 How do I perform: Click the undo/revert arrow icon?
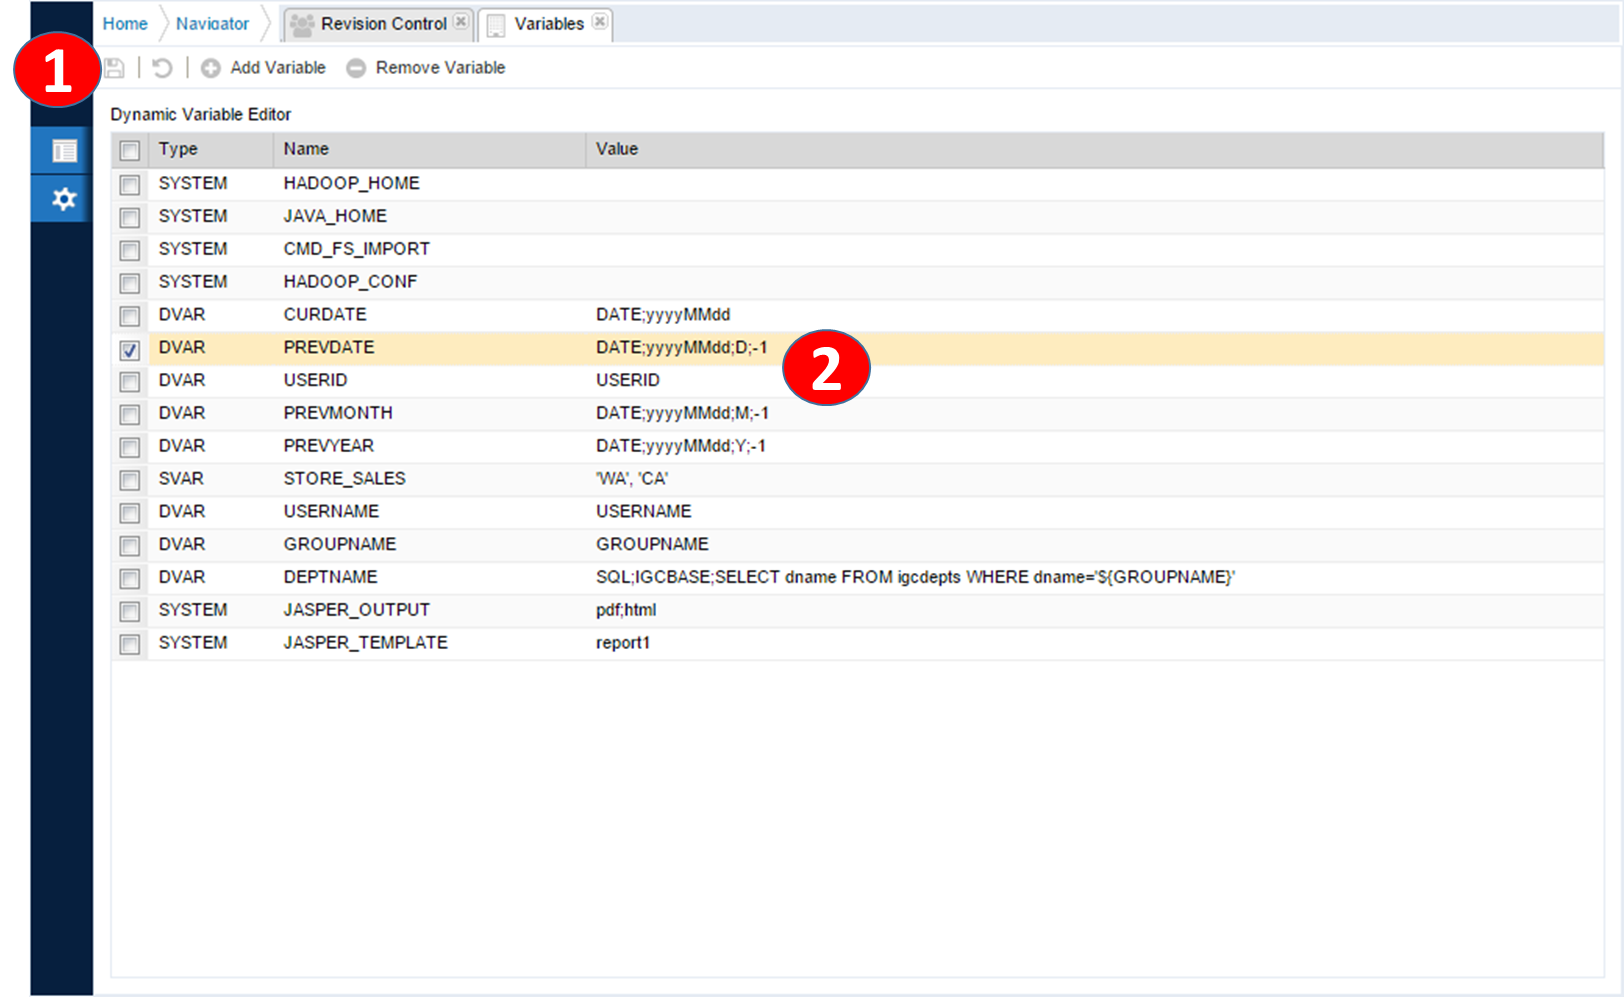162,68
